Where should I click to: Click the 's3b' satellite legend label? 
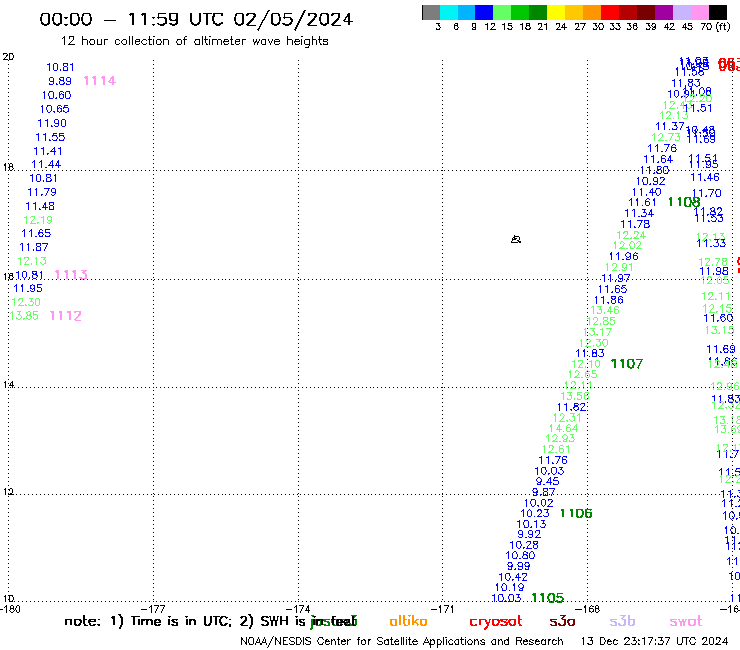622,621
